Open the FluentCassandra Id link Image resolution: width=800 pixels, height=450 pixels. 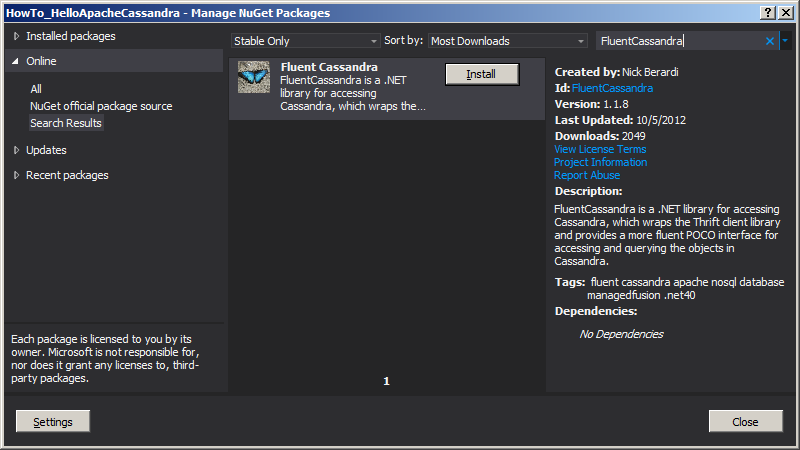coord(612,89)
